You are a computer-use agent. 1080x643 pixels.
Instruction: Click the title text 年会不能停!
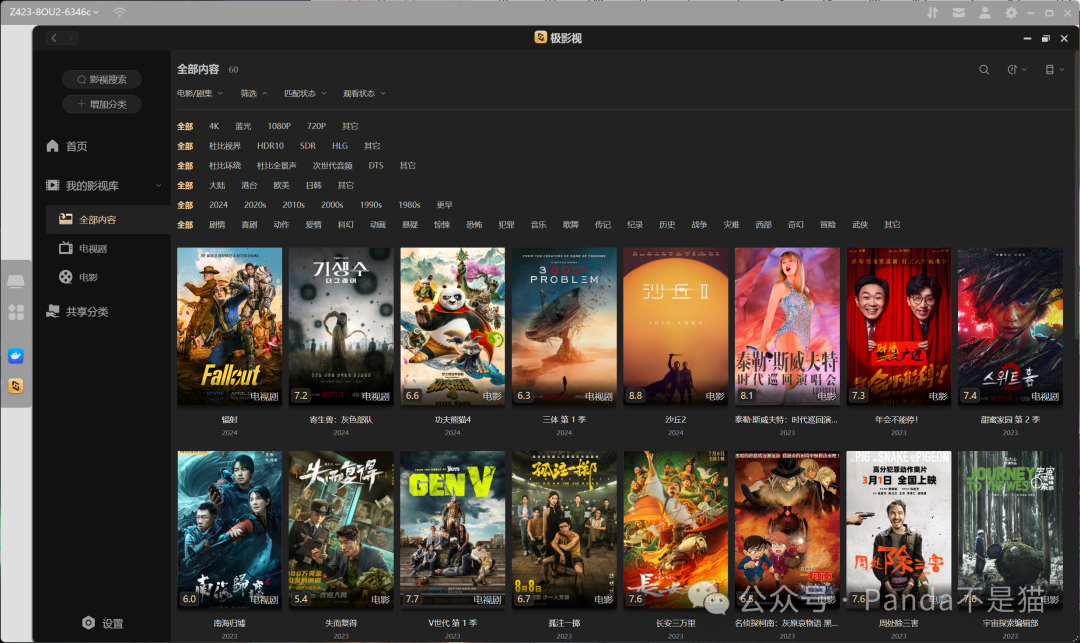click(x=899, y=419)
